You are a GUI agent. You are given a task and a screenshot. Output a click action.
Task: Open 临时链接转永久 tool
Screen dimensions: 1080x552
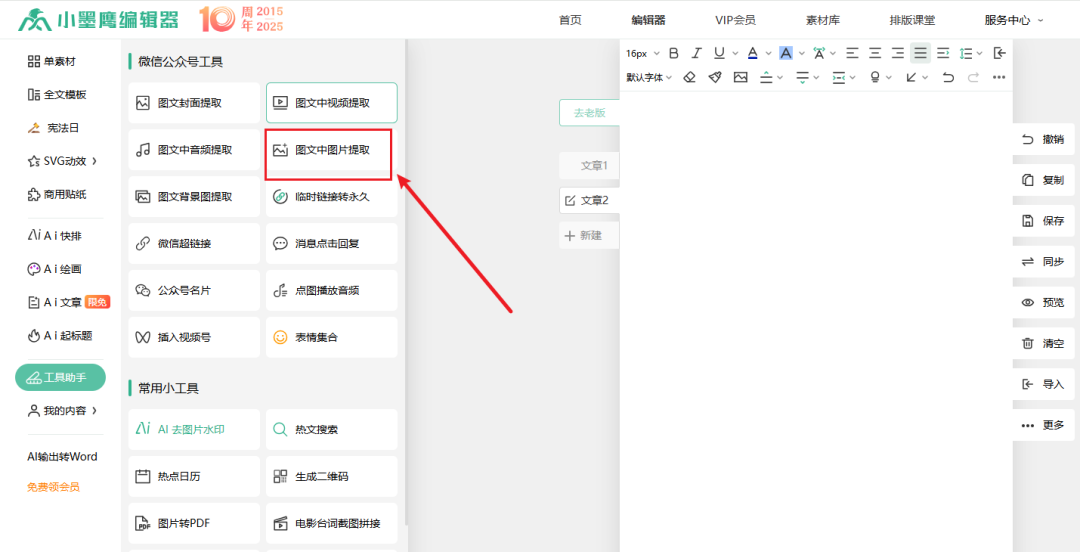(x=332, y=196)
